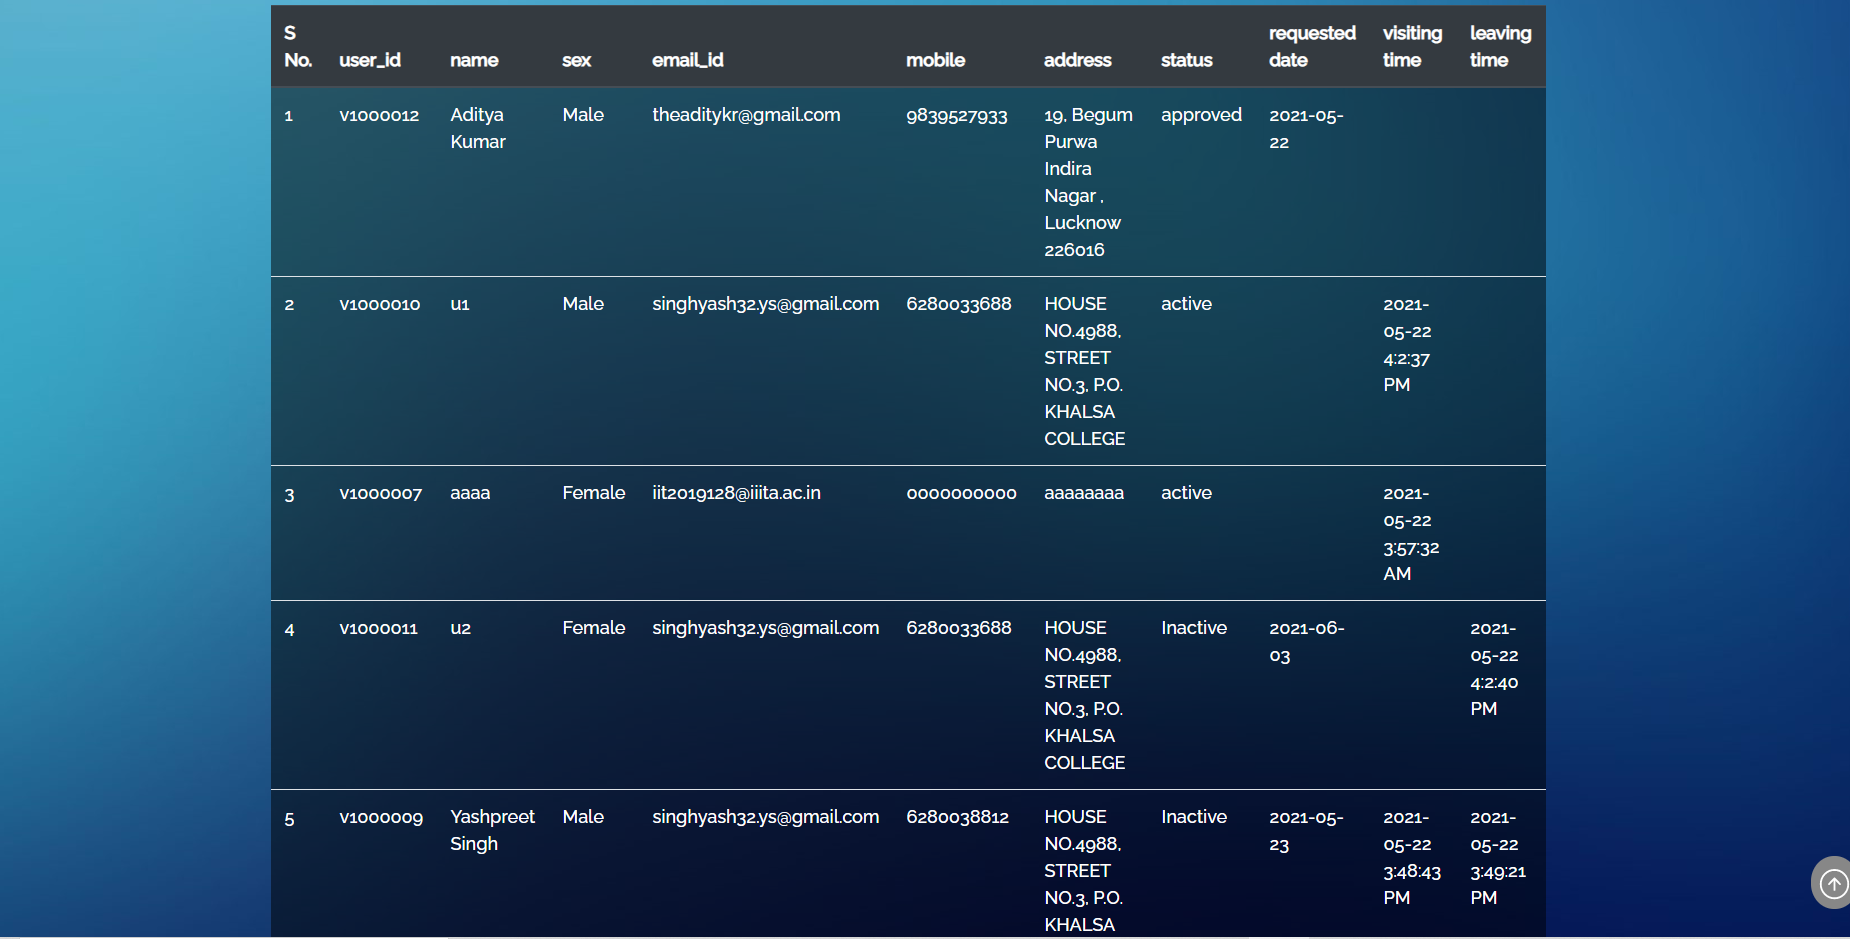Click user id v1000012 cell
Image resolution: width=1850 pixels, height=939 pixels.
(379, 115)
